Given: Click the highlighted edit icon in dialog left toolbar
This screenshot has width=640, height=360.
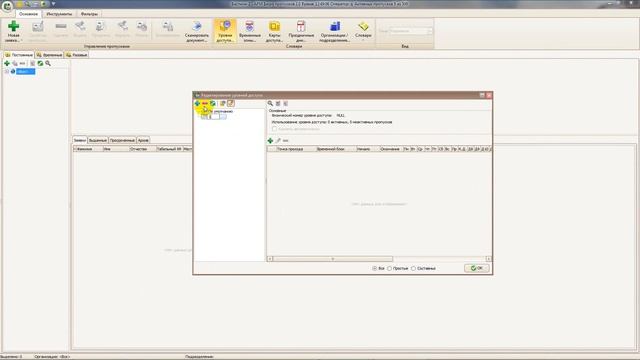Looking at the screenshot, I should [x=231, y=103].
